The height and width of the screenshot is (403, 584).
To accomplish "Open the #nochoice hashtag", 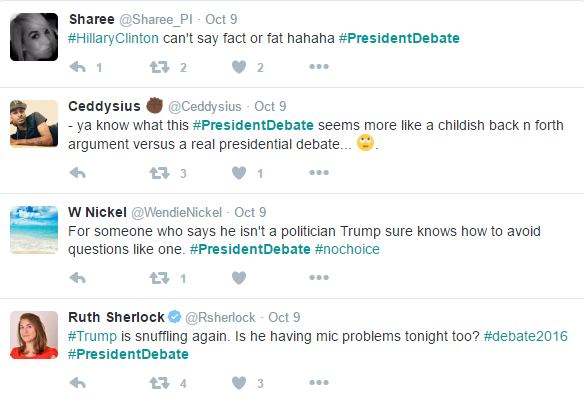I will (347, 249).
